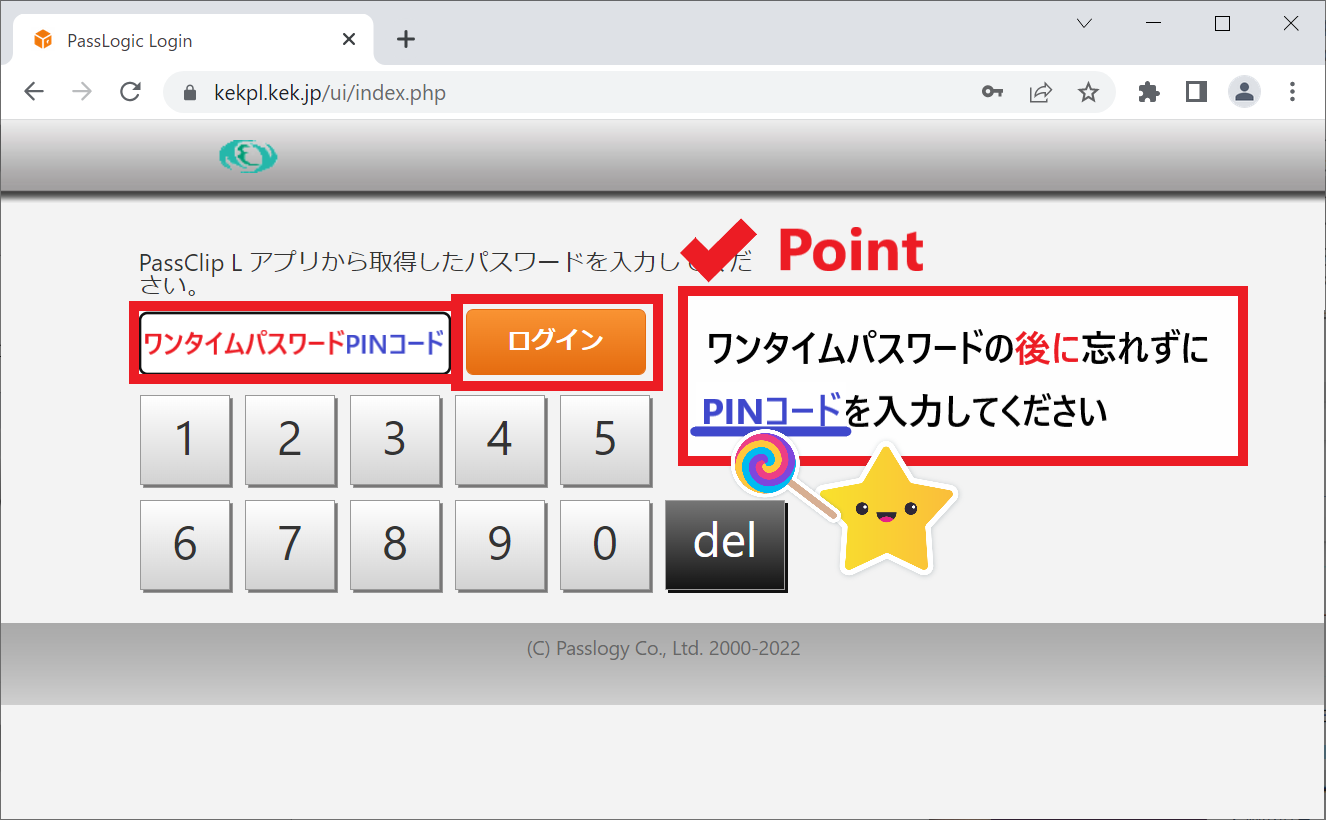This screenshot has width=1326, height=820.
Task: Focus the one-time password input field
Action: point(295,343)
